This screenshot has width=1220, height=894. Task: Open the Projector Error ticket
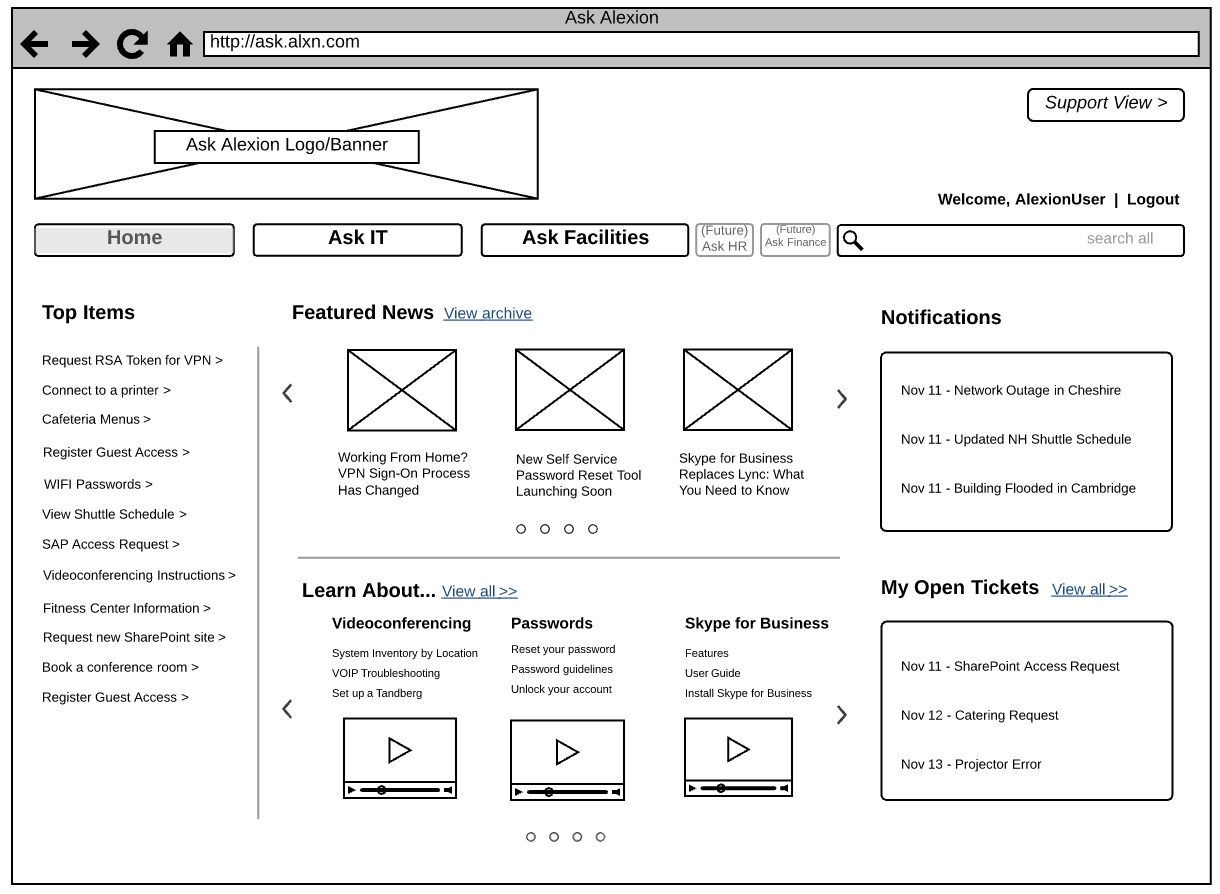pos(971,764)
